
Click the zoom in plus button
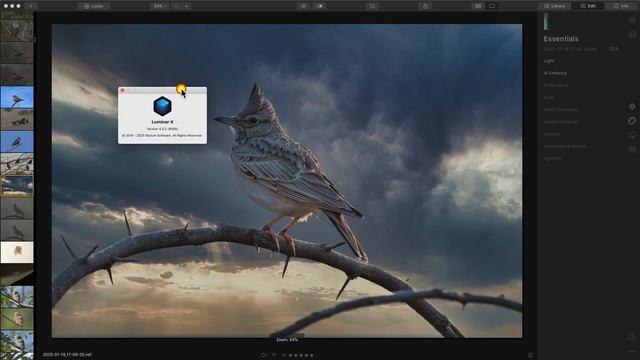pyautogui.click(x=186, y=6)
